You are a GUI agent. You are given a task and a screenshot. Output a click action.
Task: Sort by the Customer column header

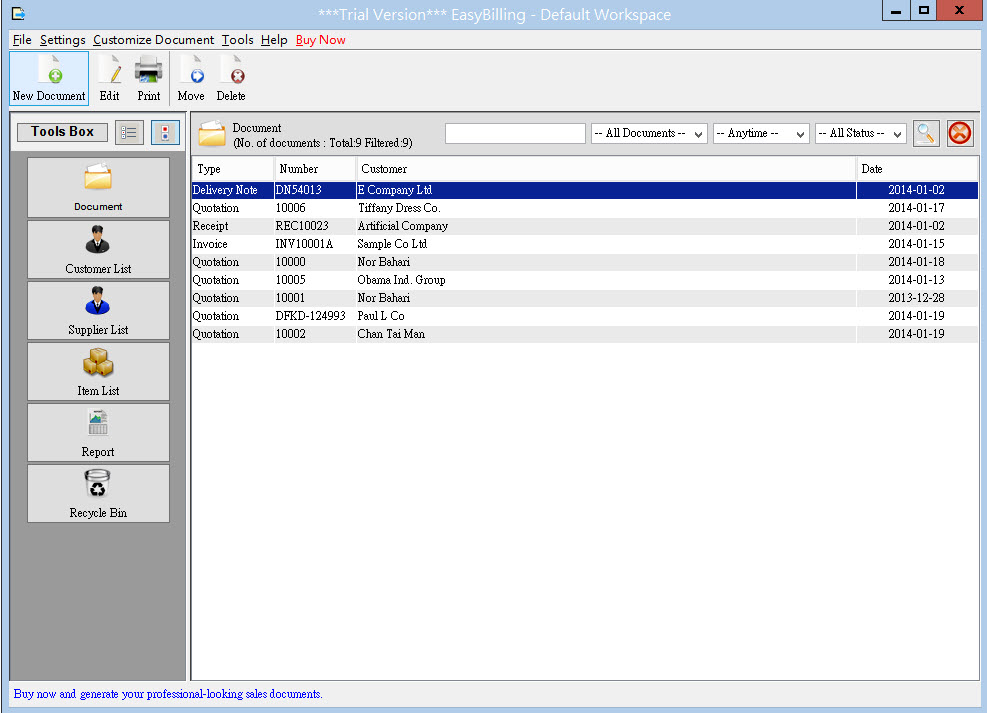(x=606, y=169)
